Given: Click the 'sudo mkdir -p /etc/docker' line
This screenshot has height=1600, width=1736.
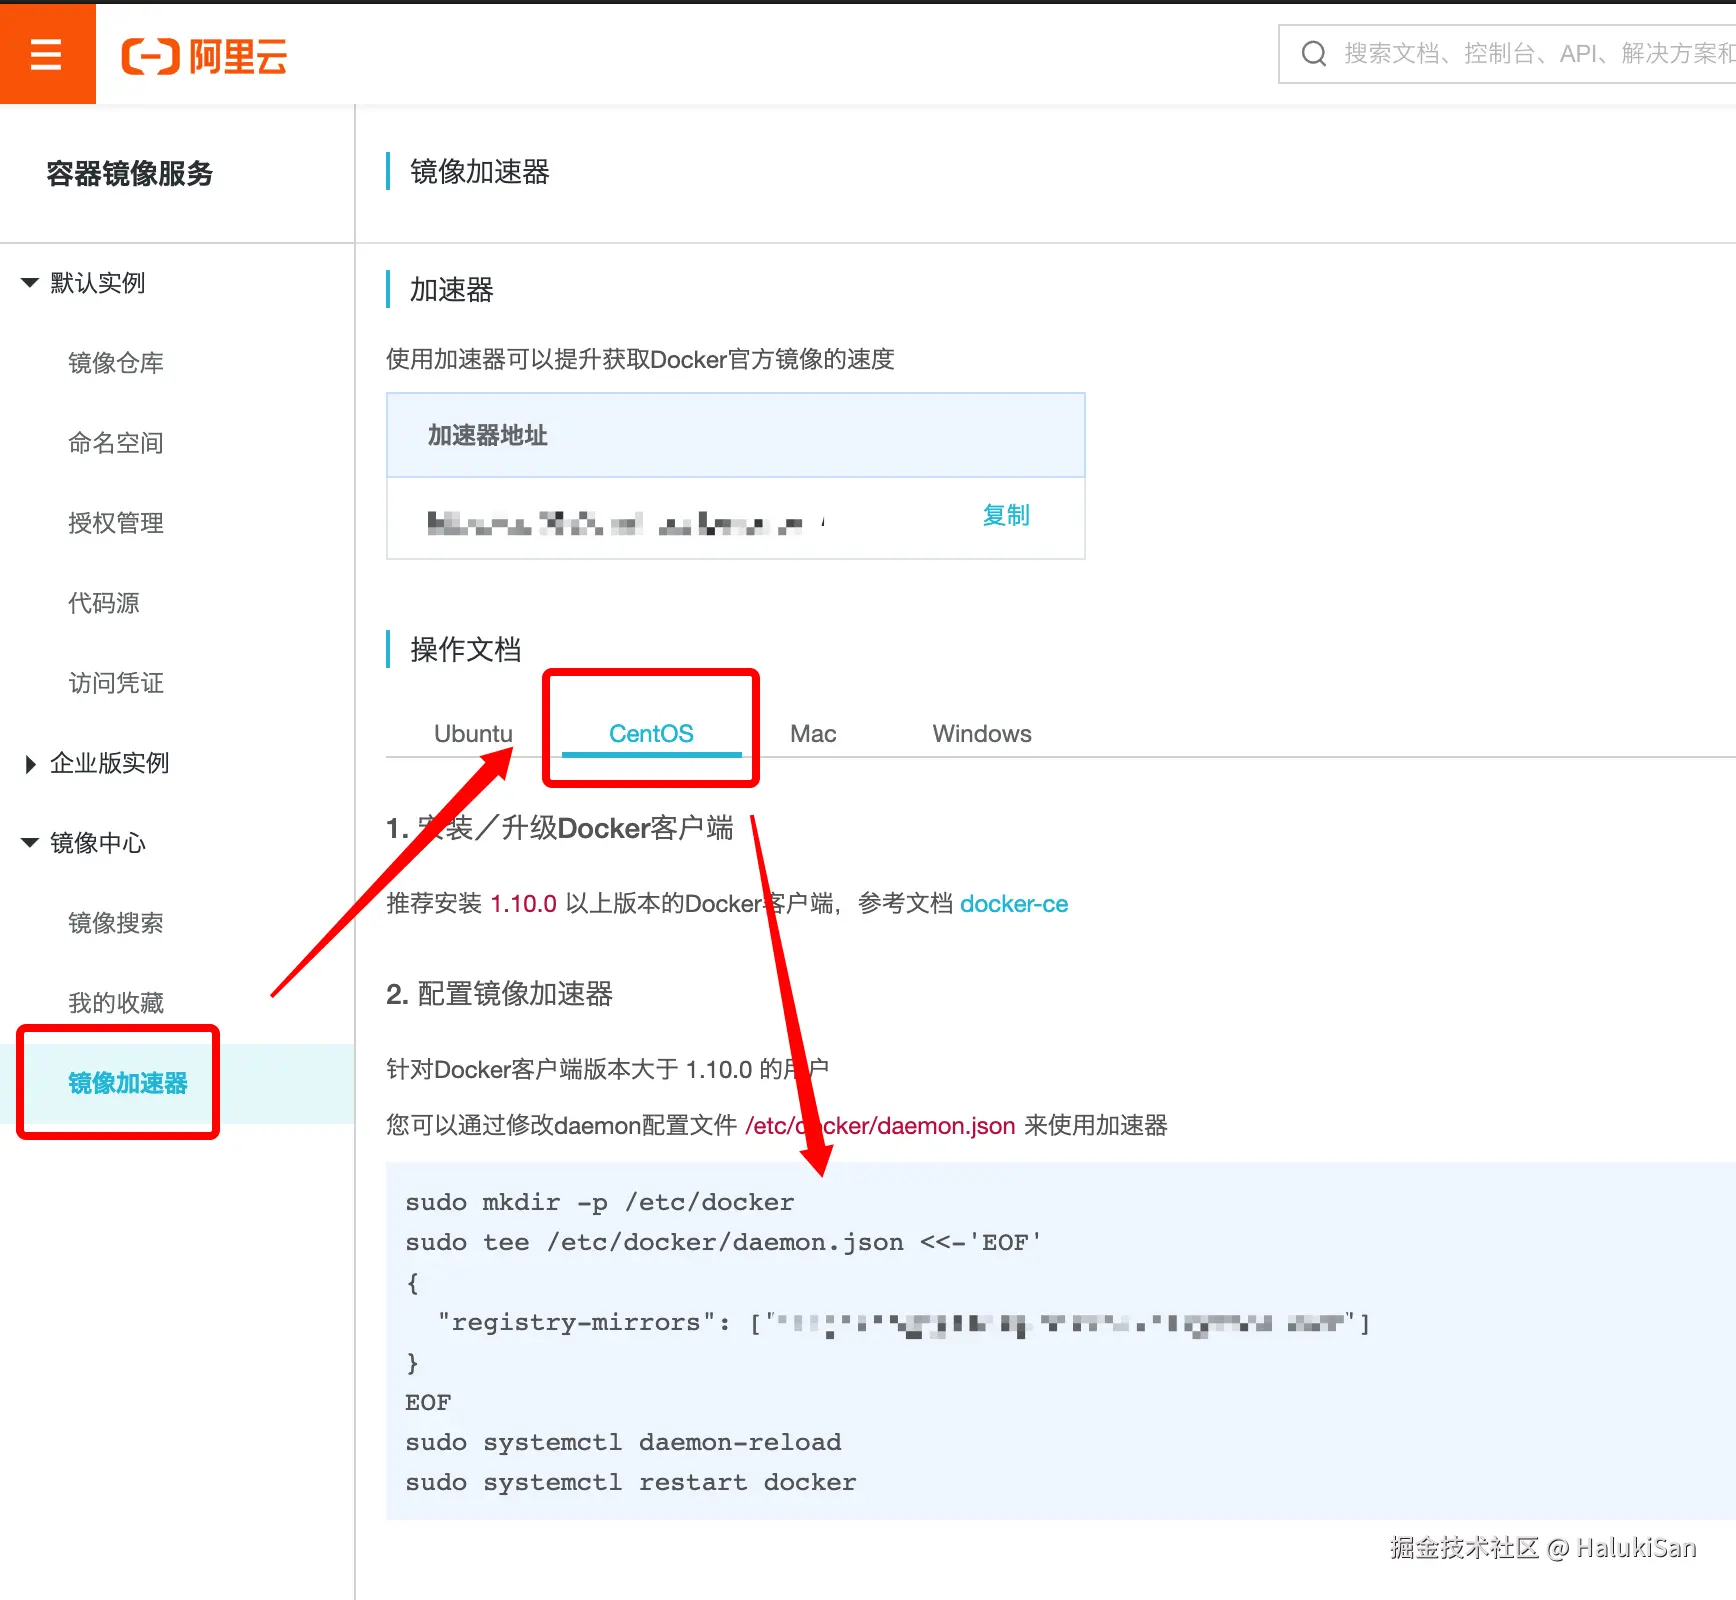Looking at the screenshot, I should pyautogui.click(x=600, y=1202).
